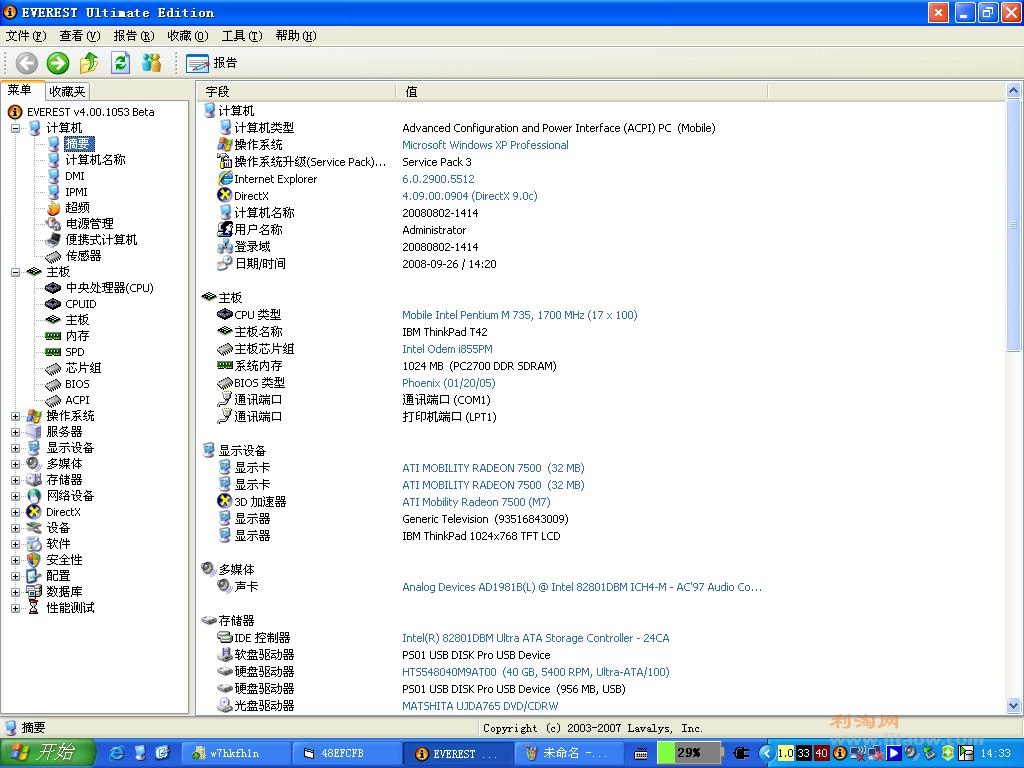The width and height of the screenshot is (1024, 768).
Task: Open the 收藏(O) menu
Action: [x=188, y=36]
